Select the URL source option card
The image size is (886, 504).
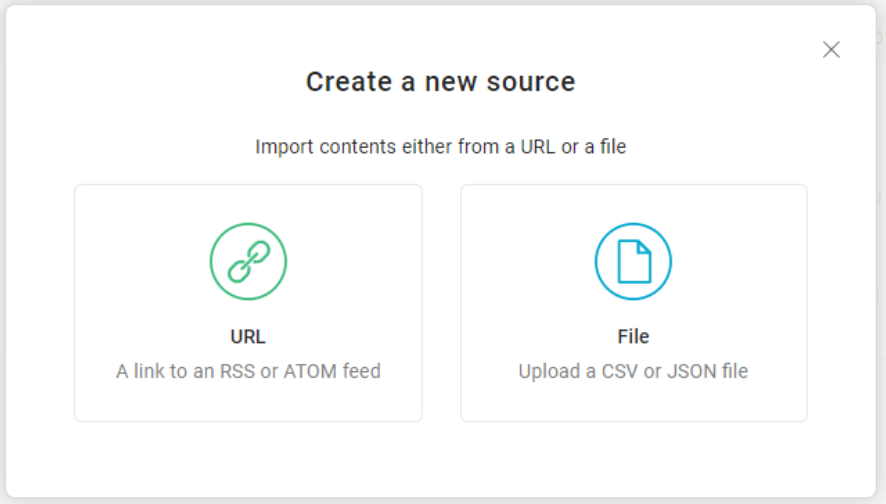tap(248, 302)
